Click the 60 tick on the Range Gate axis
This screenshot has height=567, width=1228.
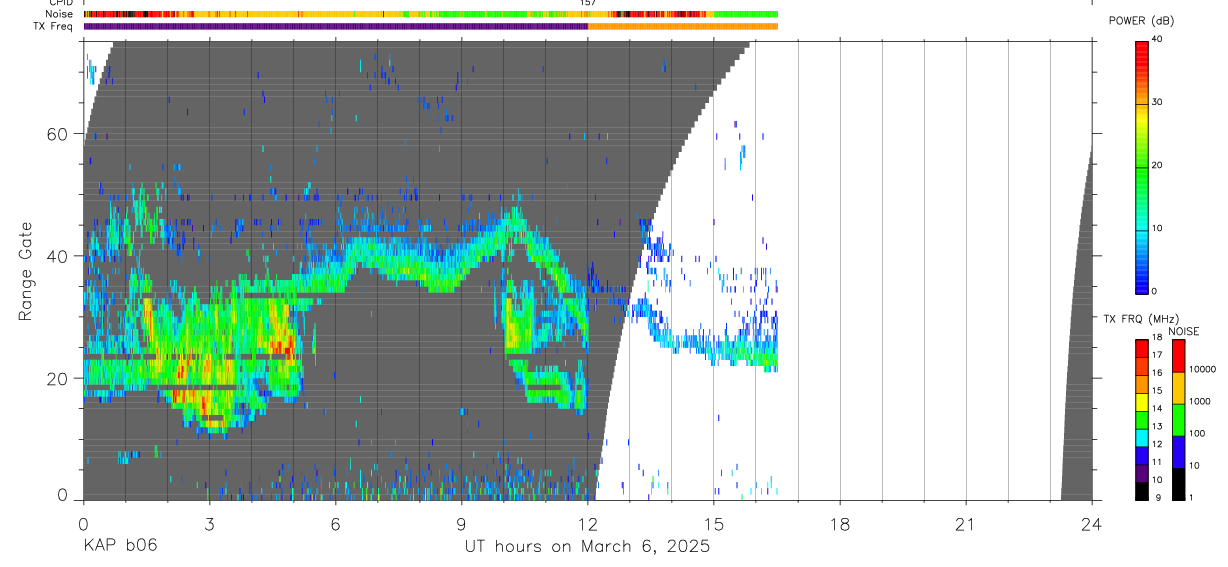(59, 133)
